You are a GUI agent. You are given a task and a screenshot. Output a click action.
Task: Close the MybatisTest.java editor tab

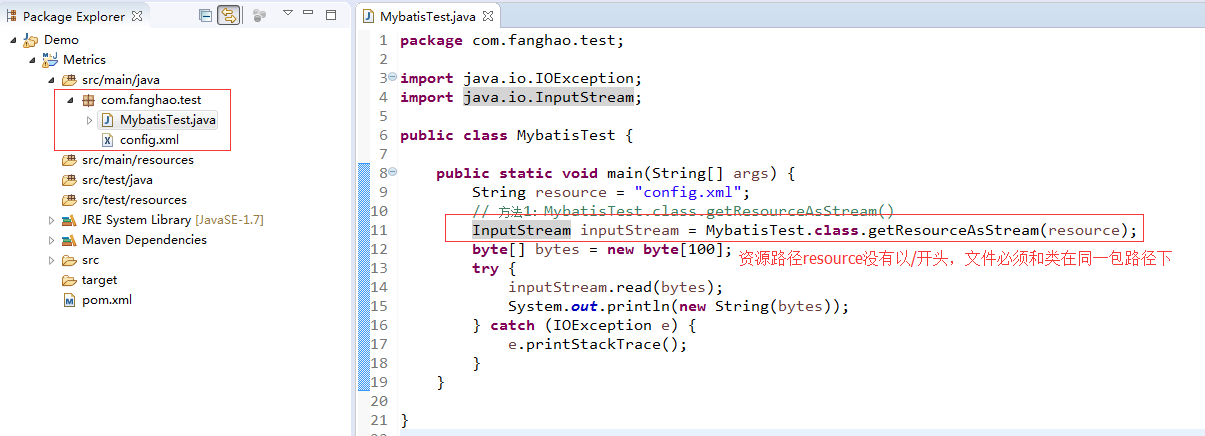point(487,16)
